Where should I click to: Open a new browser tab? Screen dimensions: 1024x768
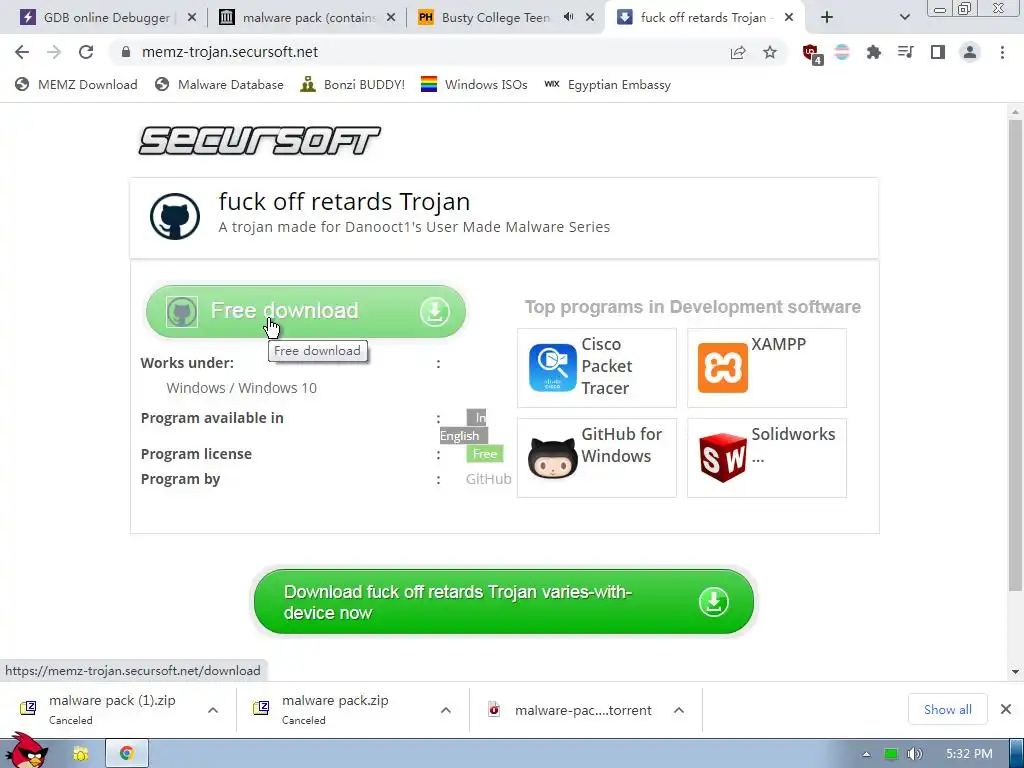click(x=827, y=18)
